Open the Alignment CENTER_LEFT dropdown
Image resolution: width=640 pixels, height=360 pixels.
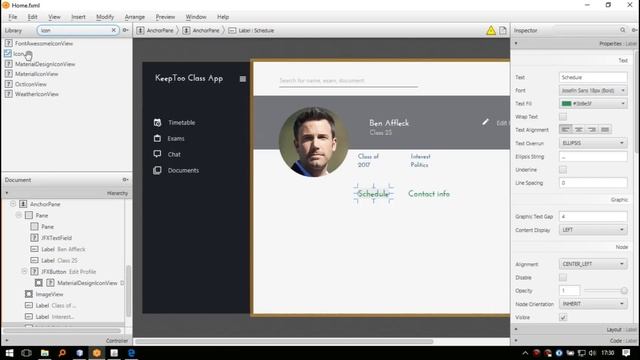[593, 264]
